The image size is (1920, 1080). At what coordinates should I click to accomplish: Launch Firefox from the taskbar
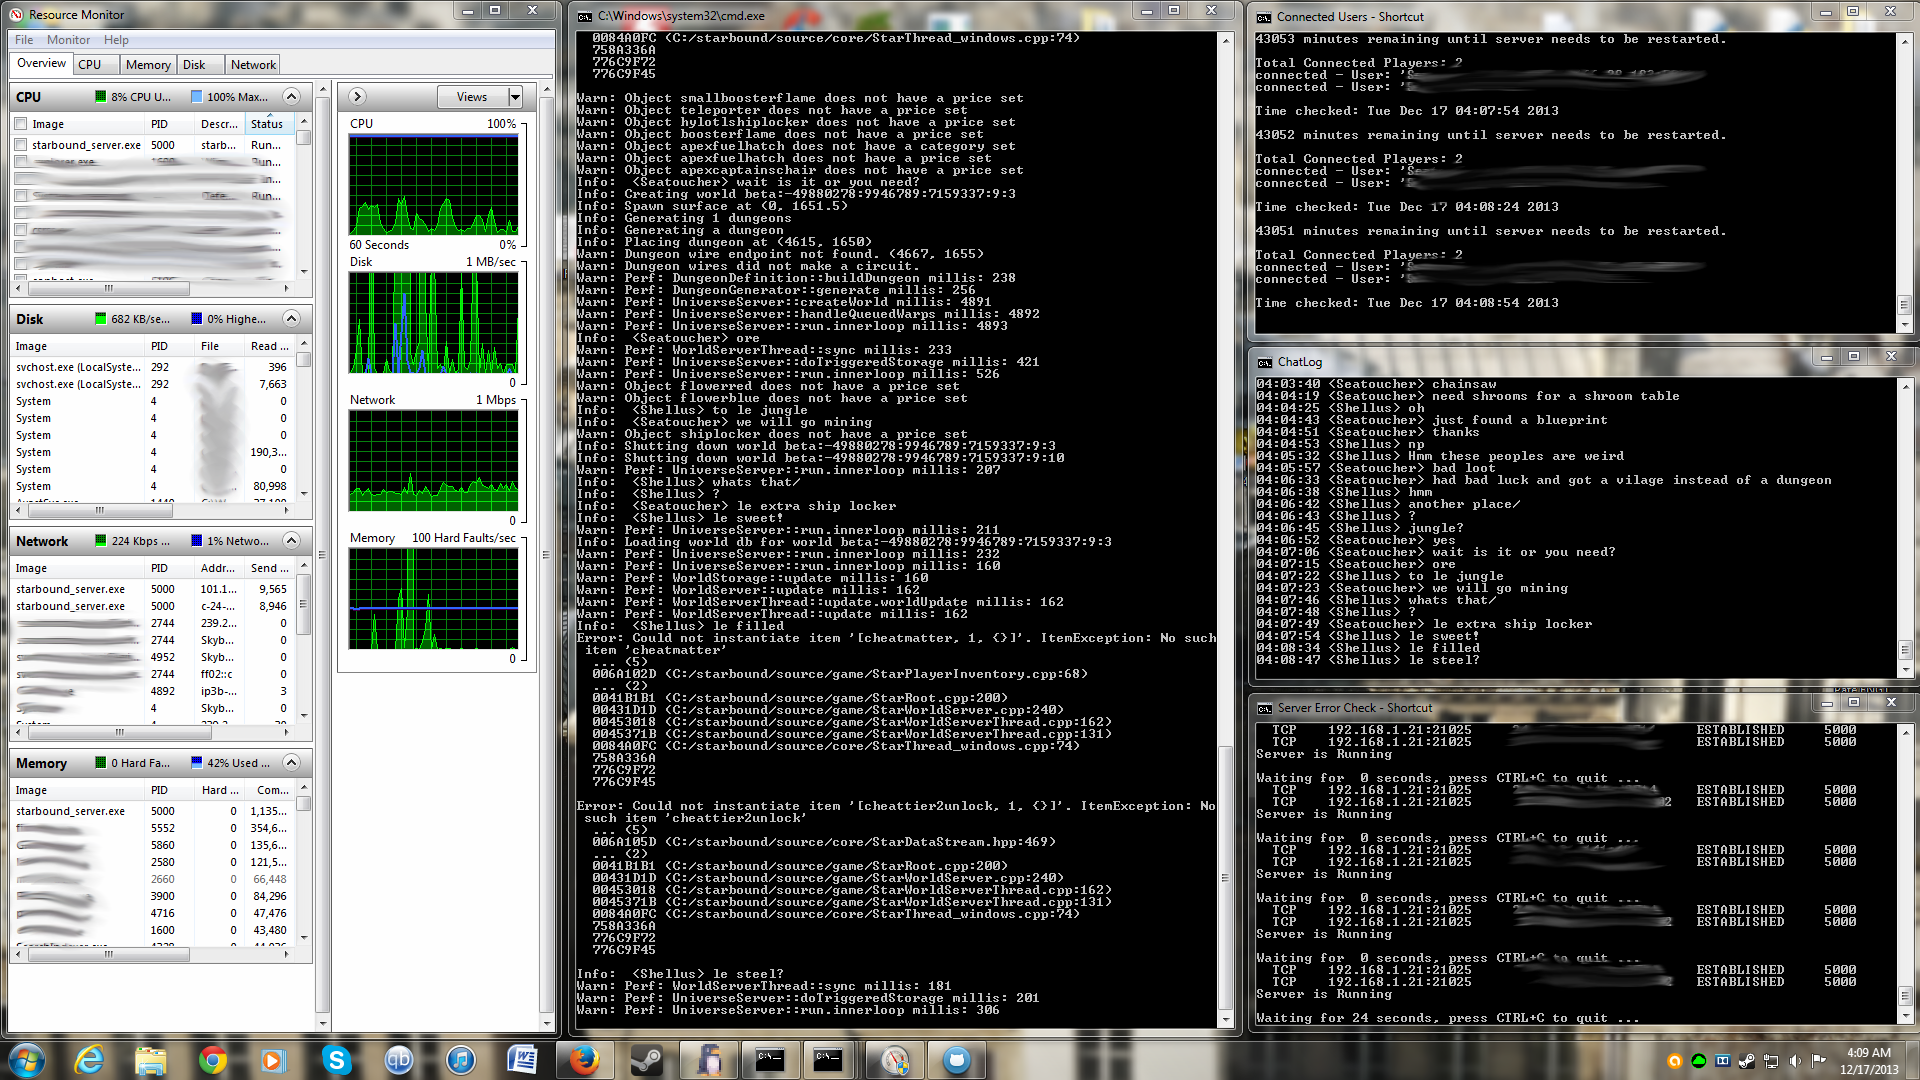point(583,1060)
